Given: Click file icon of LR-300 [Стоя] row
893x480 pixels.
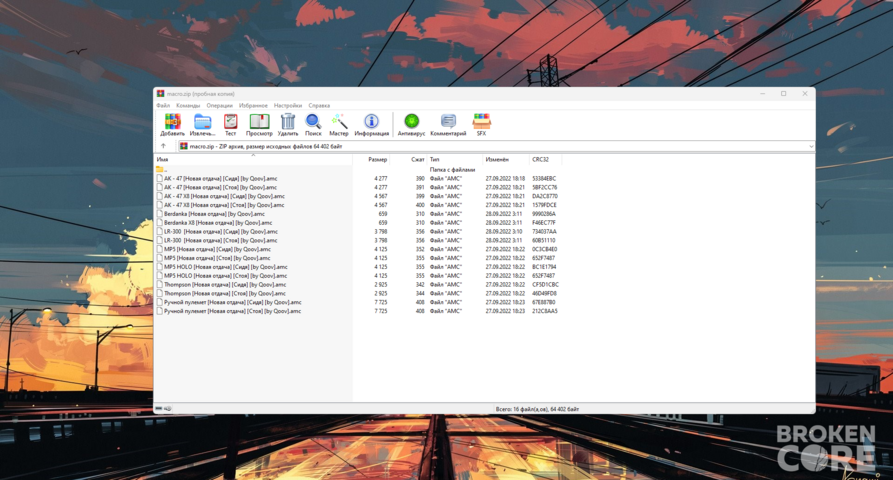Looking at the screenshot, I should [159, 240].
